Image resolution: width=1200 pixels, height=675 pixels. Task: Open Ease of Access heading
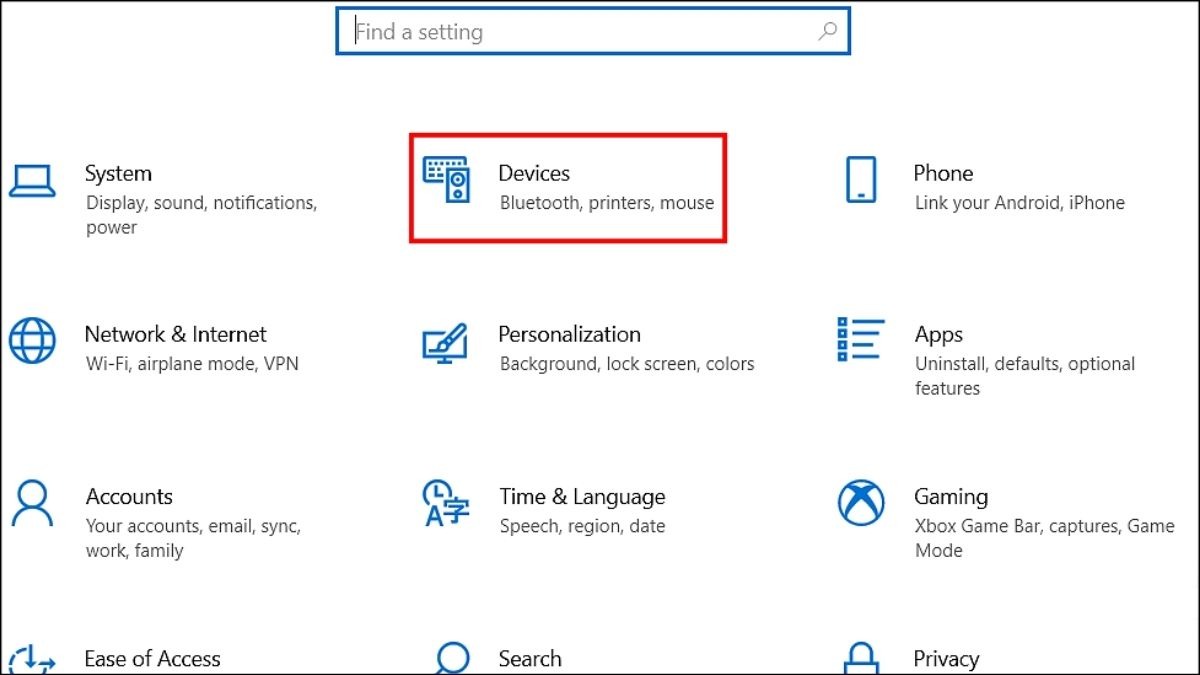click(x=153, y=659)
